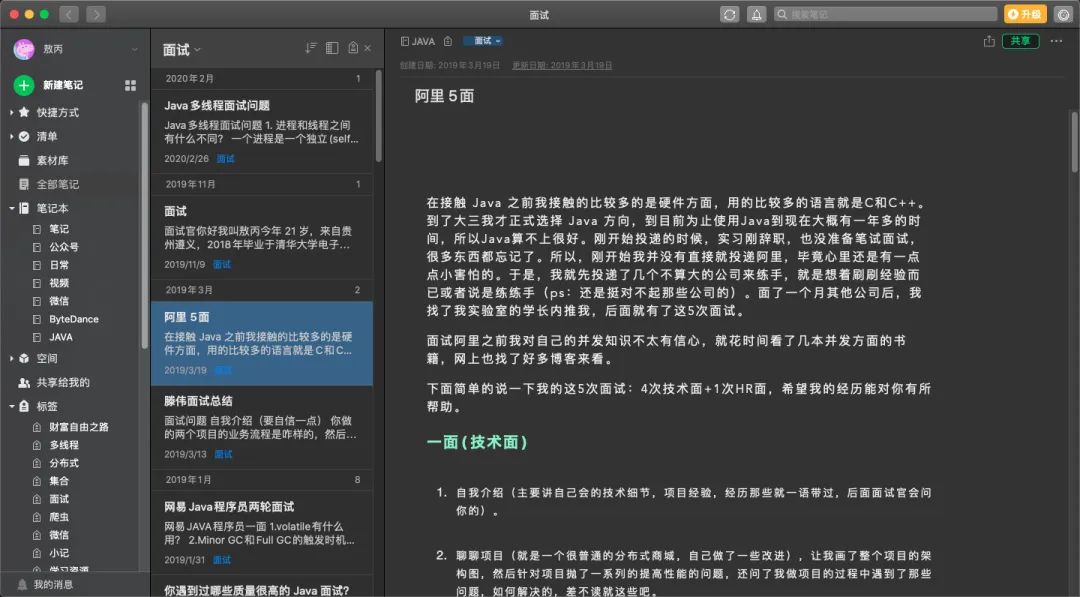
Task: Open the 空间 spaces cube icon
Action: click(x=24, y=358)
